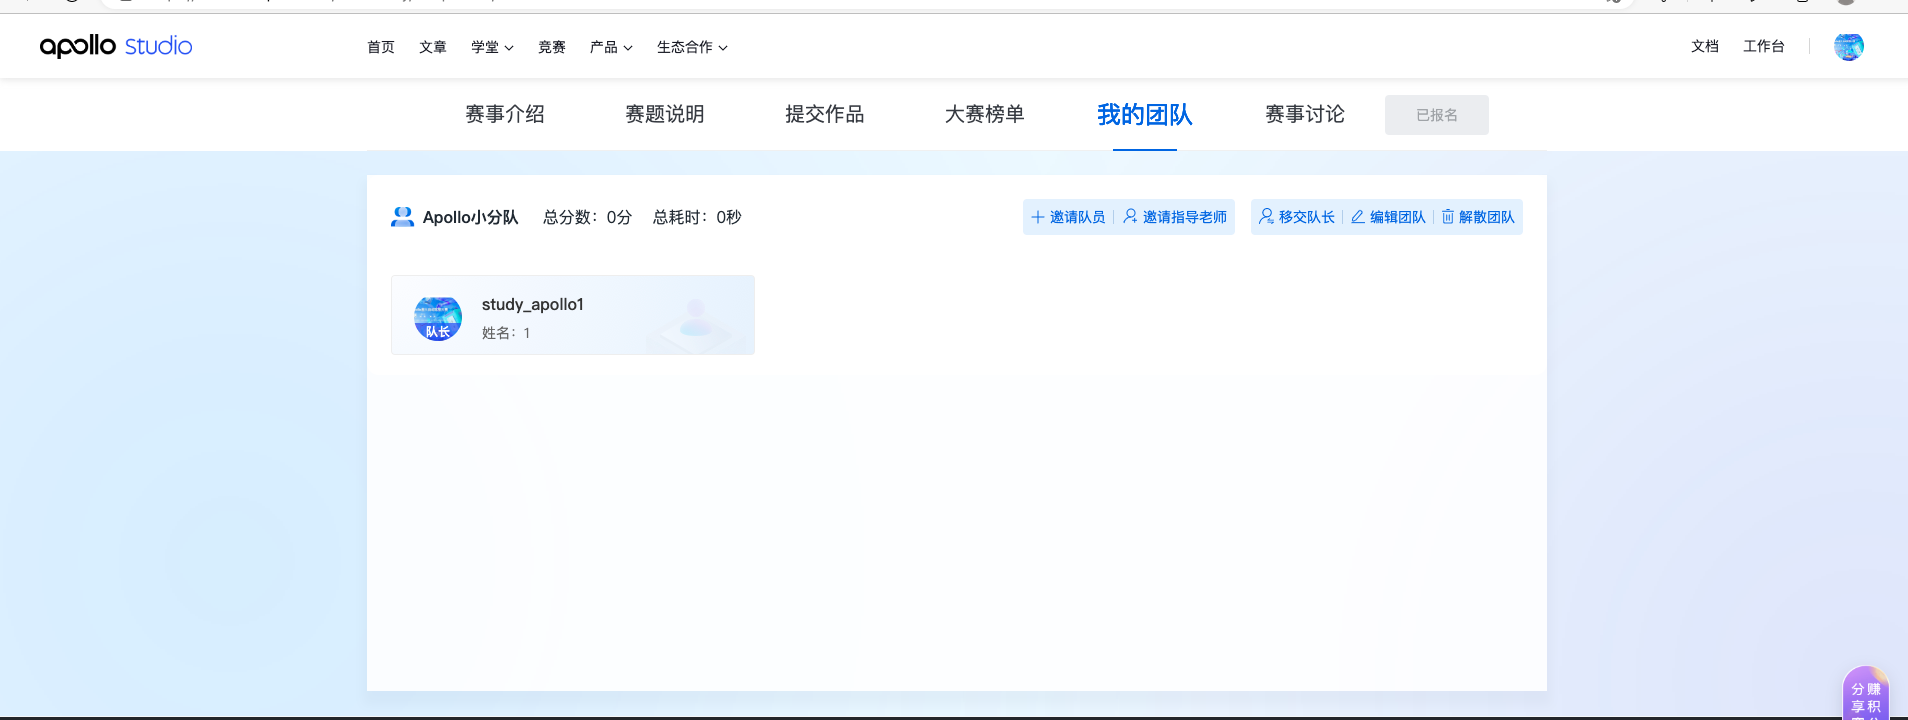Click the plus icon for 邀请队员
This screenshot has width=1908, height=720.
coord(1038,217)
